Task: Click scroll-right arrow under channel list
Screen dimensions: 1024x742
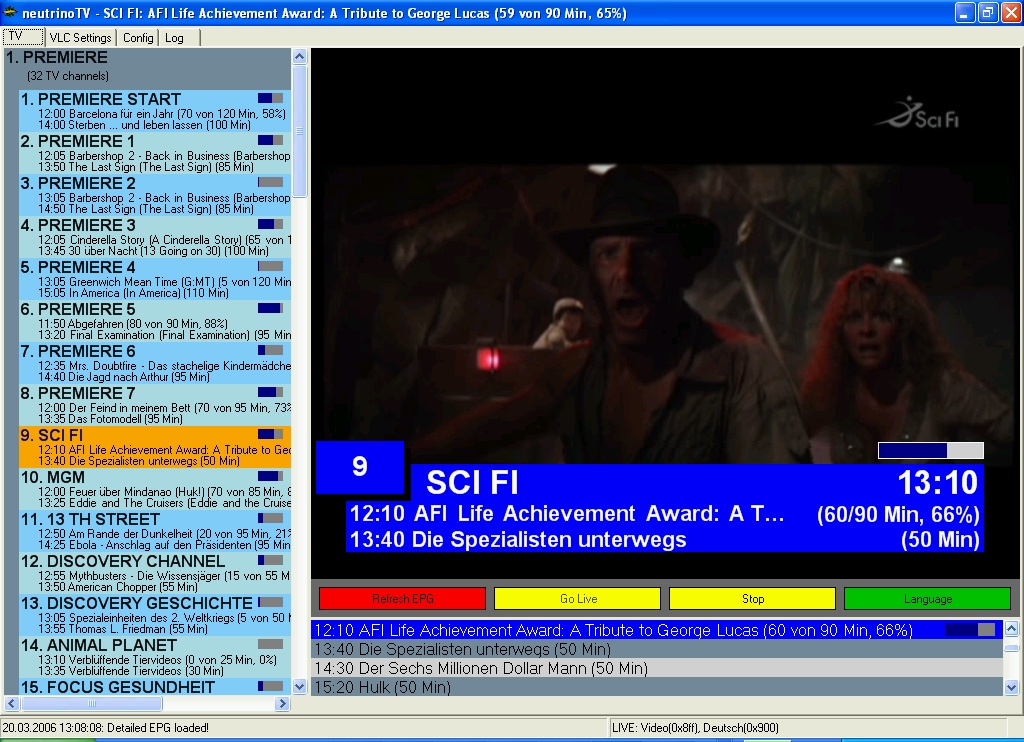Action: point(283,704)
